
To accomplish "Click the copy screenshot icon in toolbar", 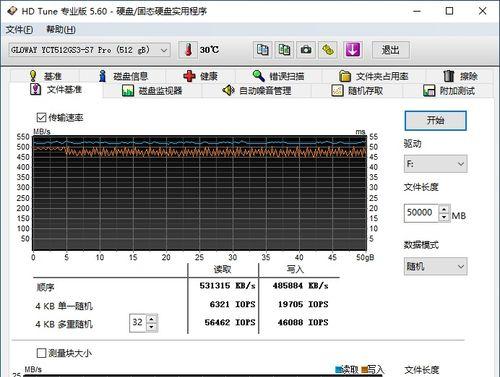I will [x=284, y=50].
